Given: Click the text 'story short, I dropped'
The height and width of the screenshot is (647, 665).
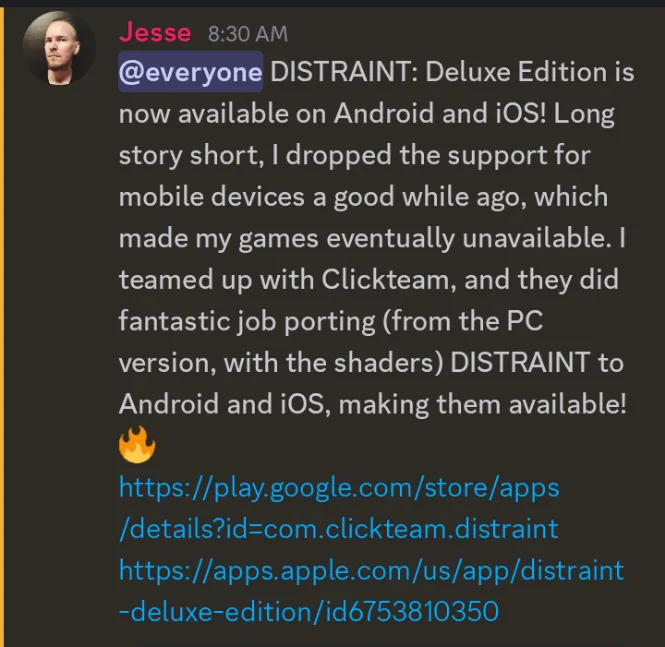Looking at the screenshot, I should tap(255, 155).
